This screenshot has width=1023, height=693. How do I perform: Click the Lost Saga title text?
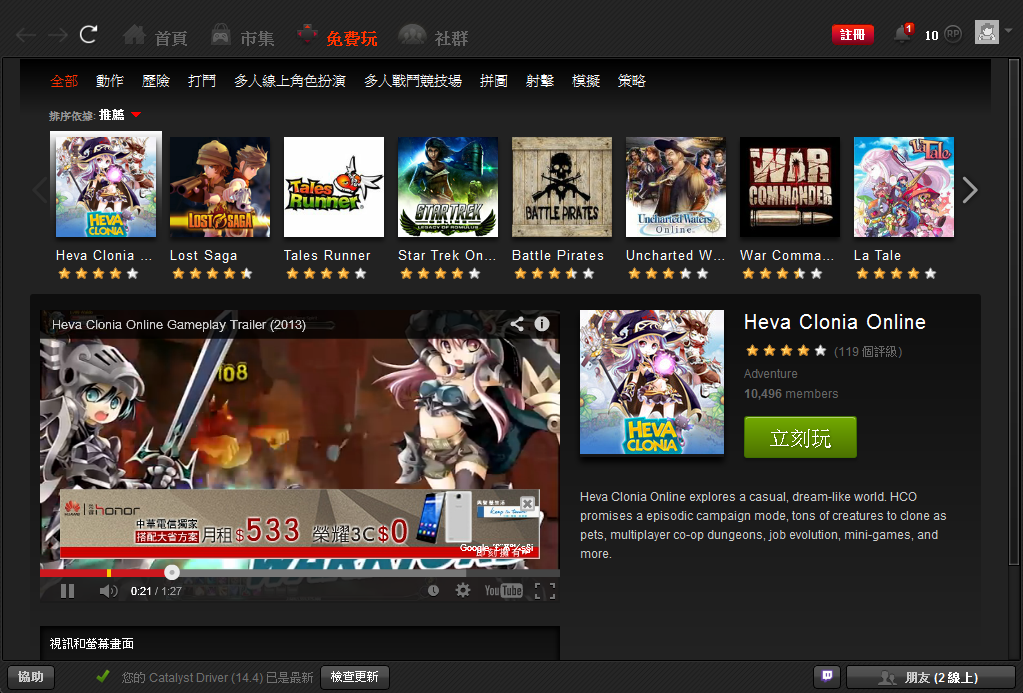[x=204, y=255]
